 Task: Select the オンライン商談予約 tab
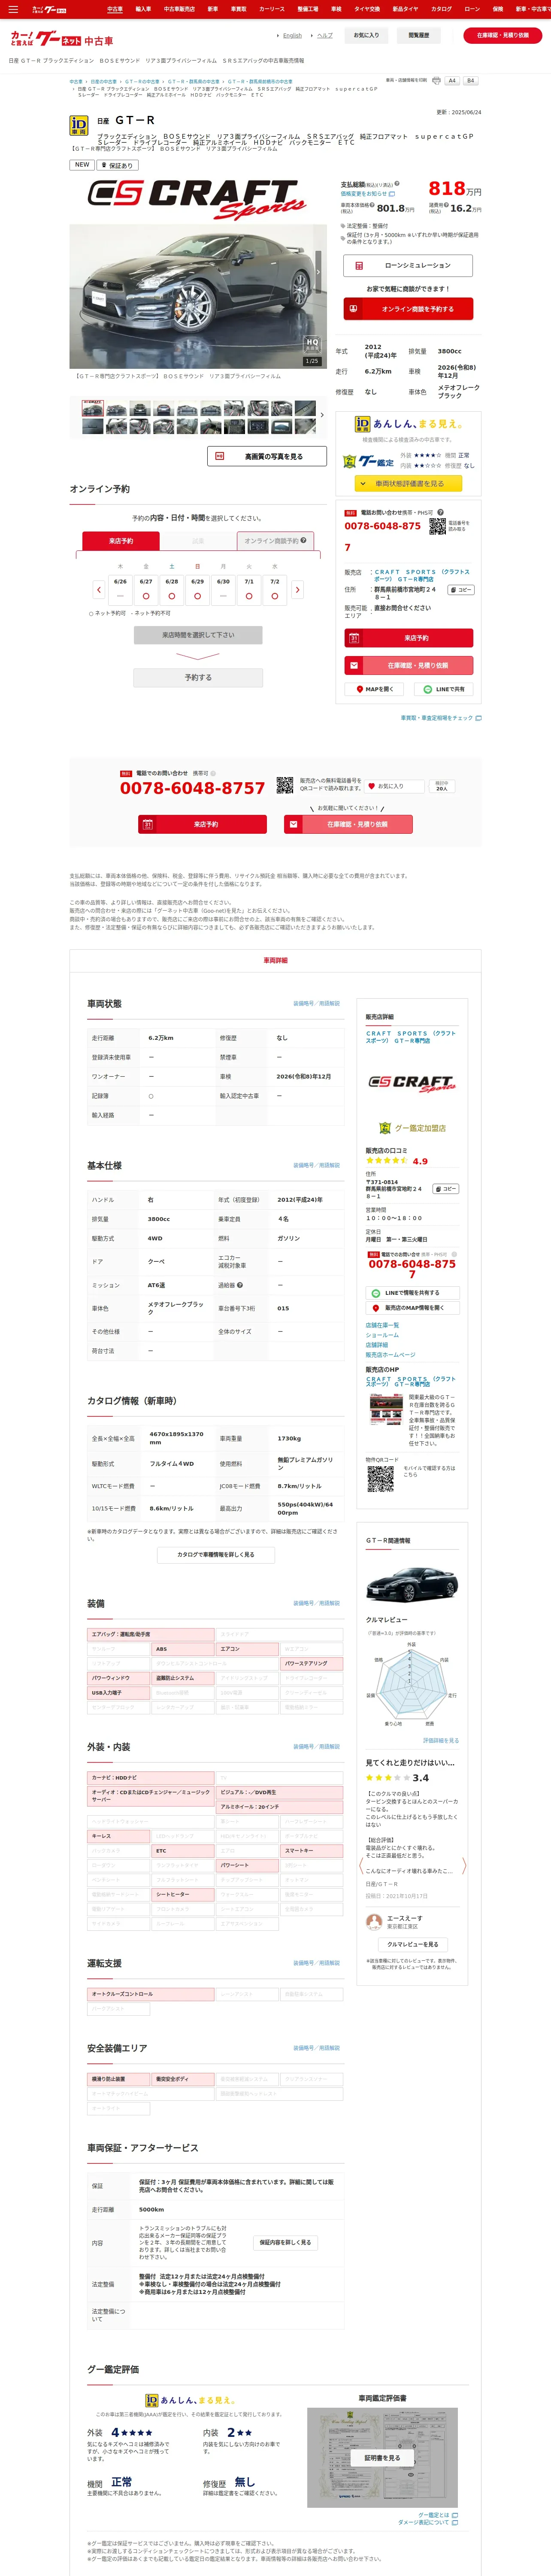pyautogui.click(x=275, y=541)
